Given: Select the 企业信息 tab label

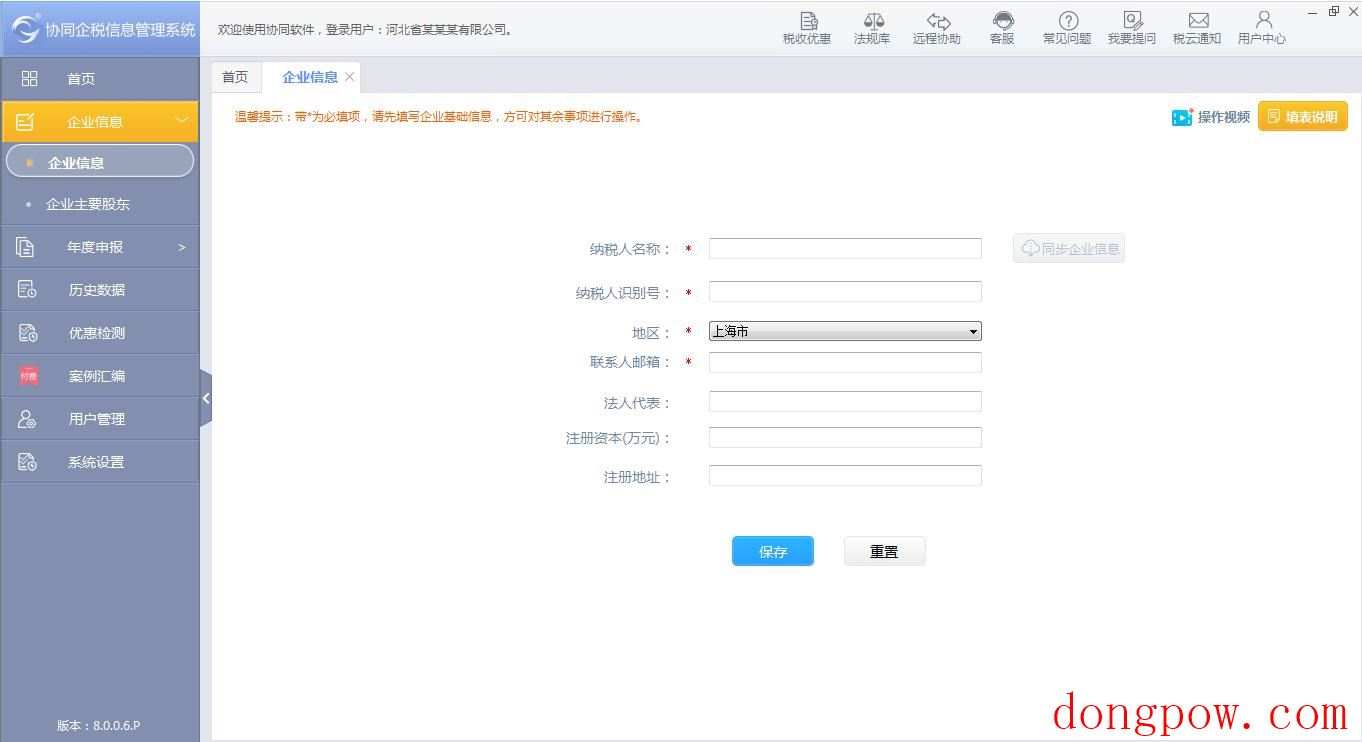Looking at the screenshot, I should pyautogui.click(x=310, y=77).
